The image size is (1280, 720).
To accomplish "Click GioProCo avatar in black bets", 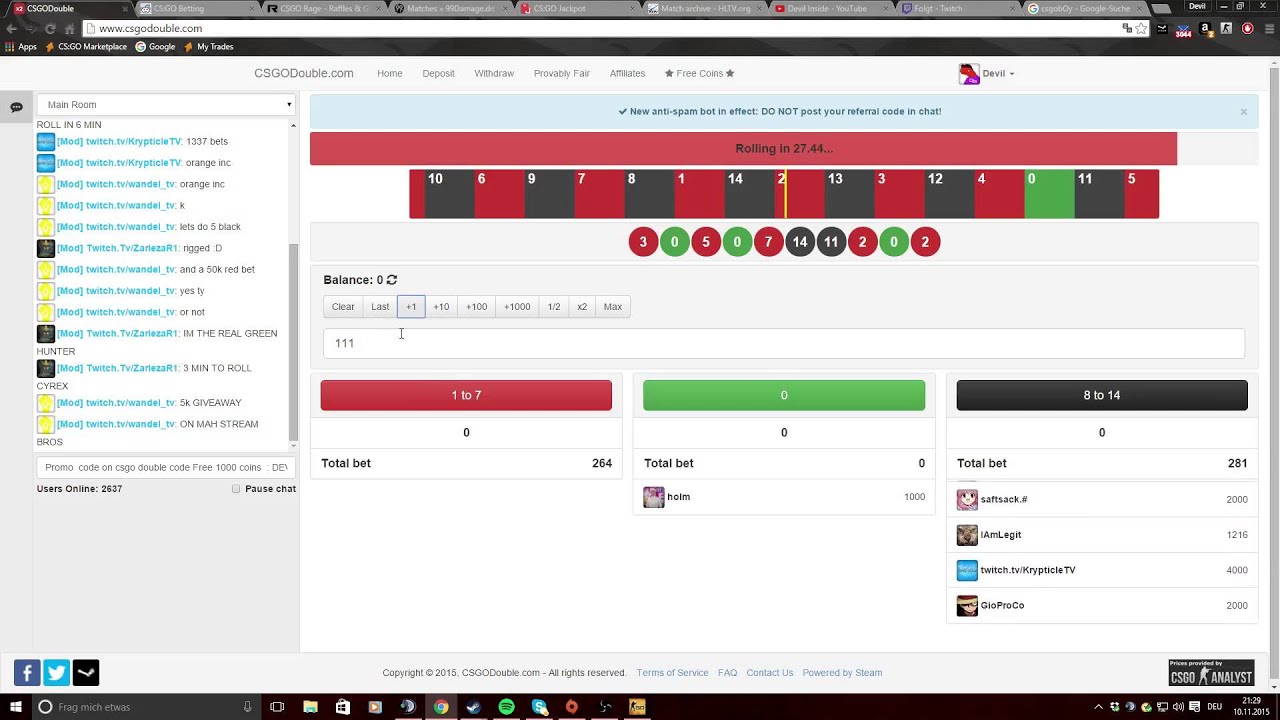I will (967, 606).
